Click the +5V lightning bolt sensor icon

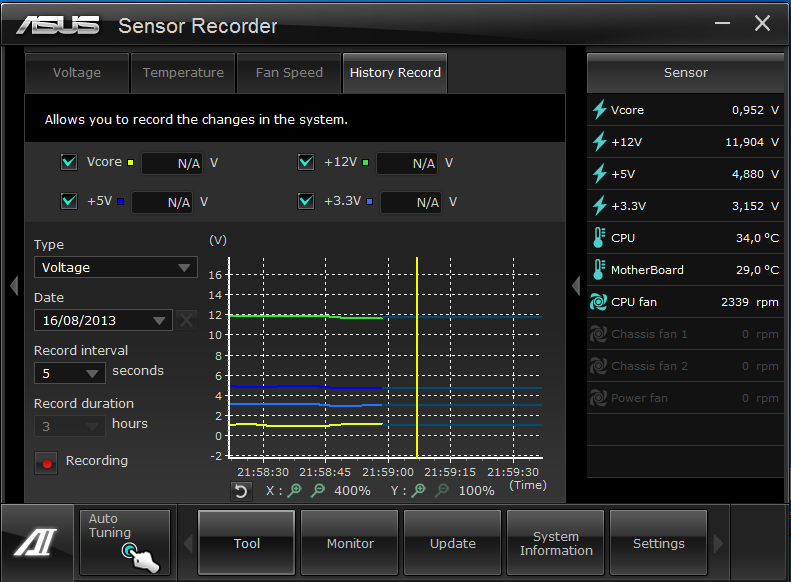point(599,173)
